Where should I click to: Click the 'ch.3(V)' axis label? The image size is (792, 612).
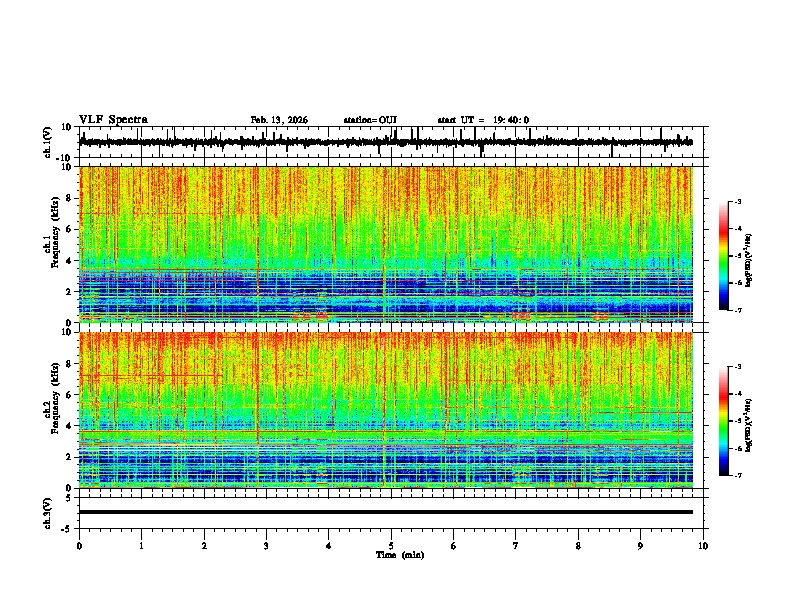coord(48,513)
